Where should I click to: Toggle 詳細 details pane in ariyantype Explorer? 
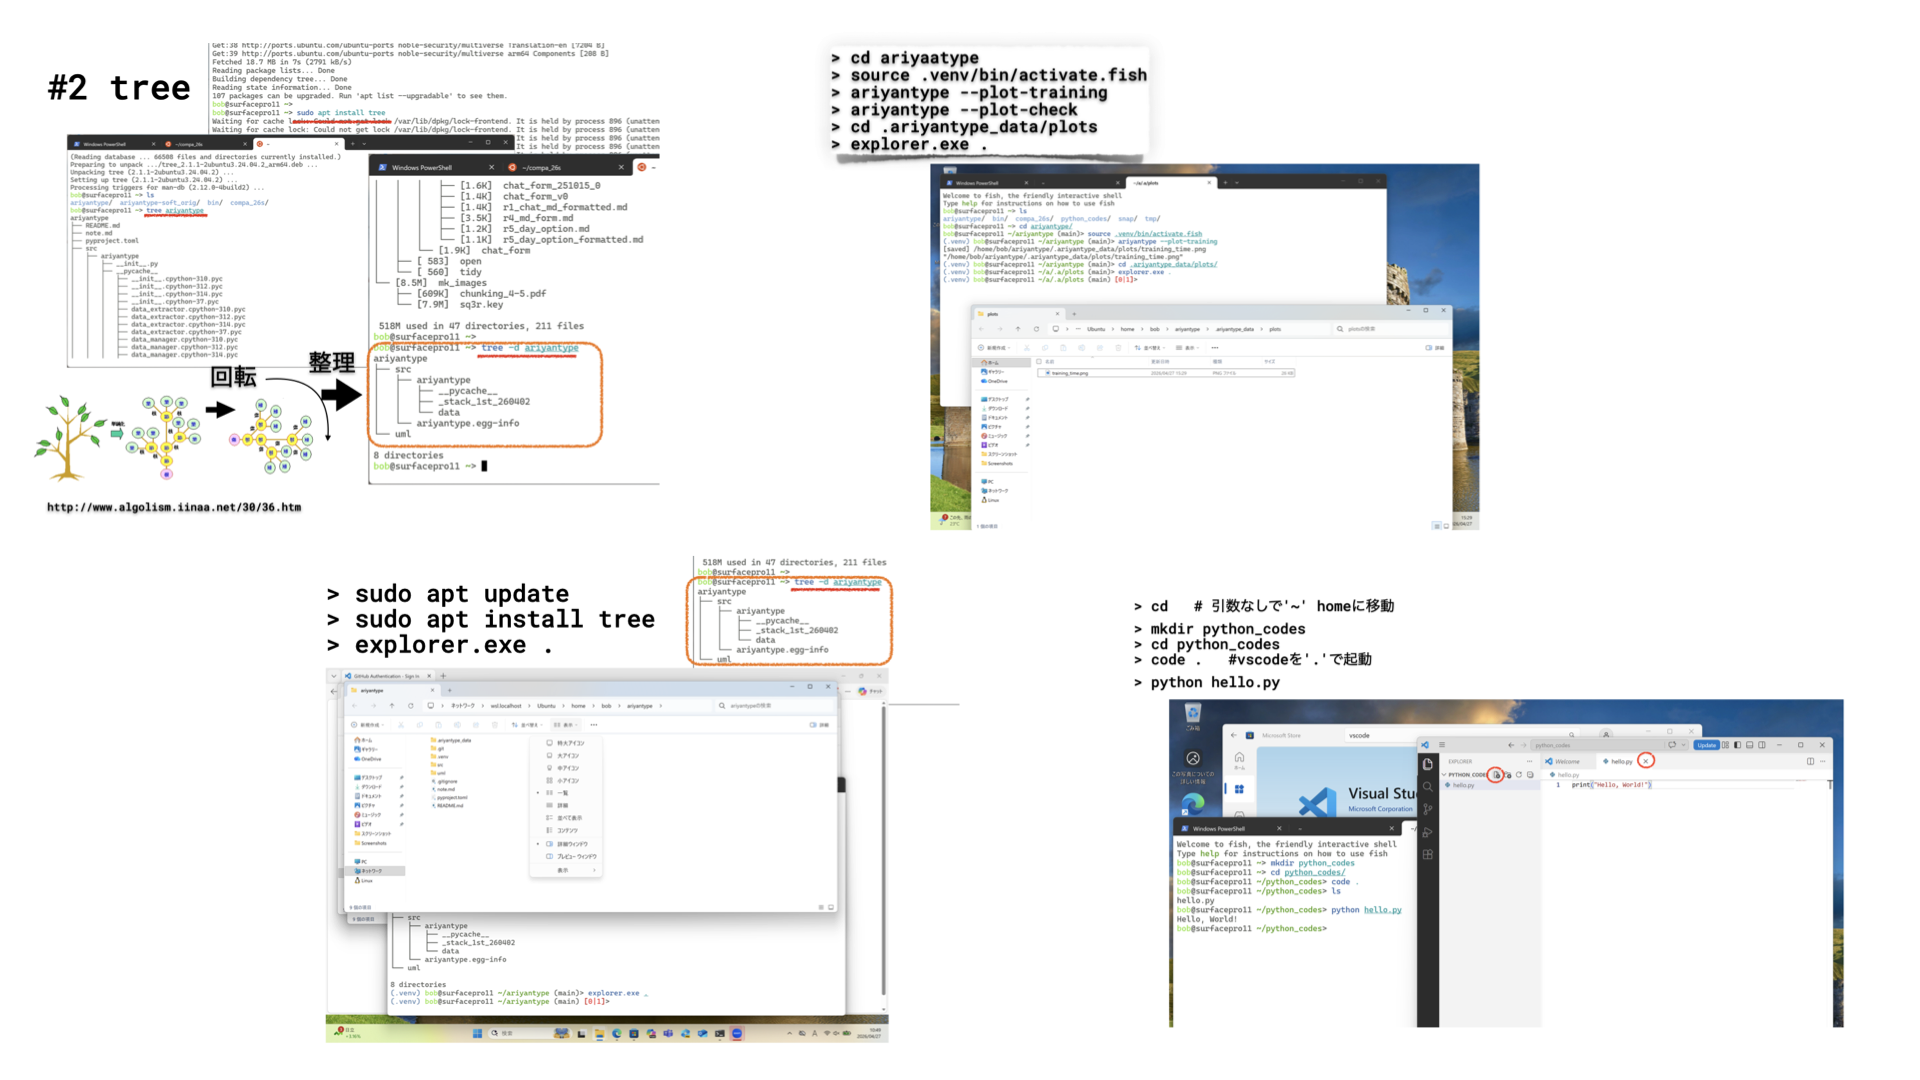point(820,725)
